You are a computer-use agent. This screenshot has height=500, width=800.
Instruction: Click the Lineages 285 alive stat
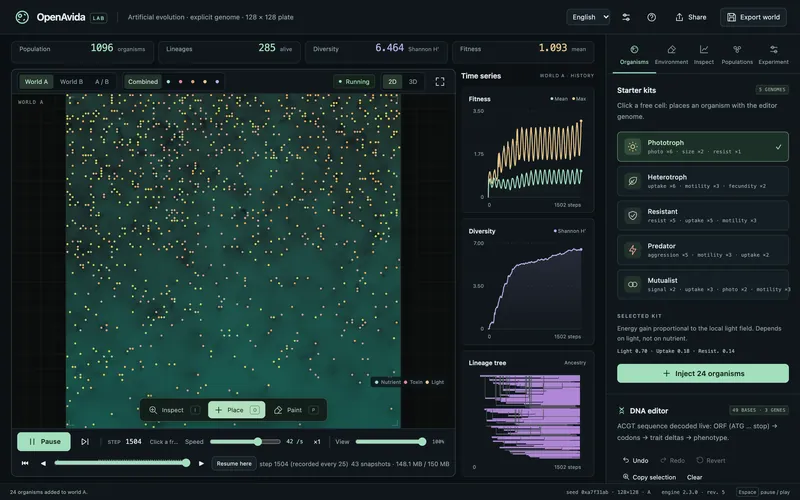tap(229, 52)
